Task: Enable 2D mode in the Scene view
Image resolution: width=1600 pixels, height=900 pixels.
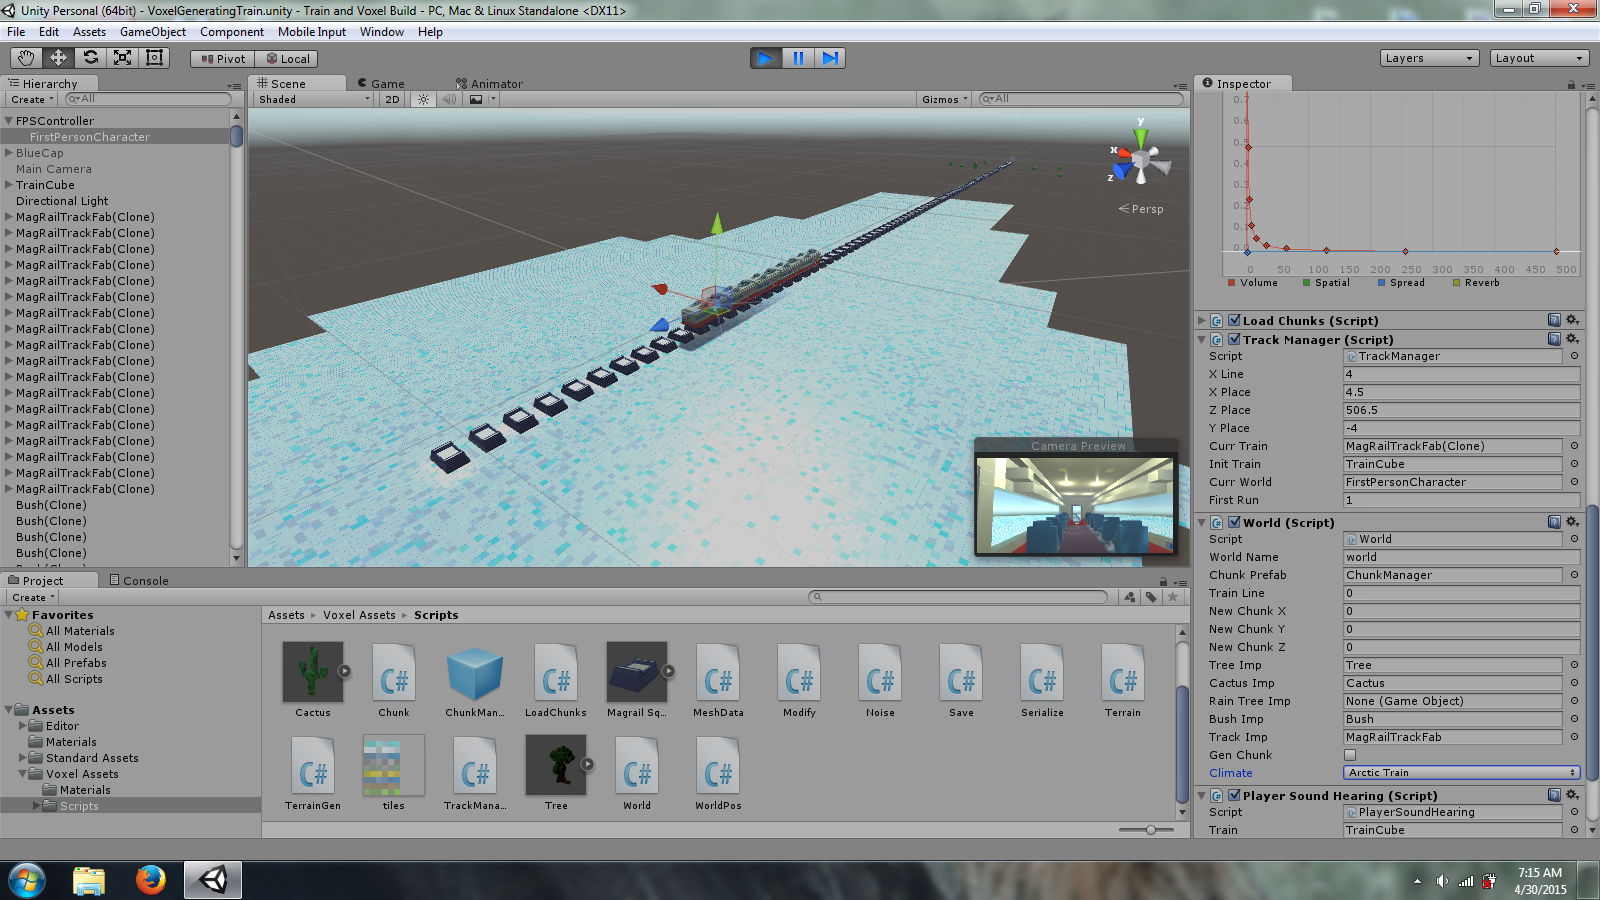Action: tap(394, 99)
